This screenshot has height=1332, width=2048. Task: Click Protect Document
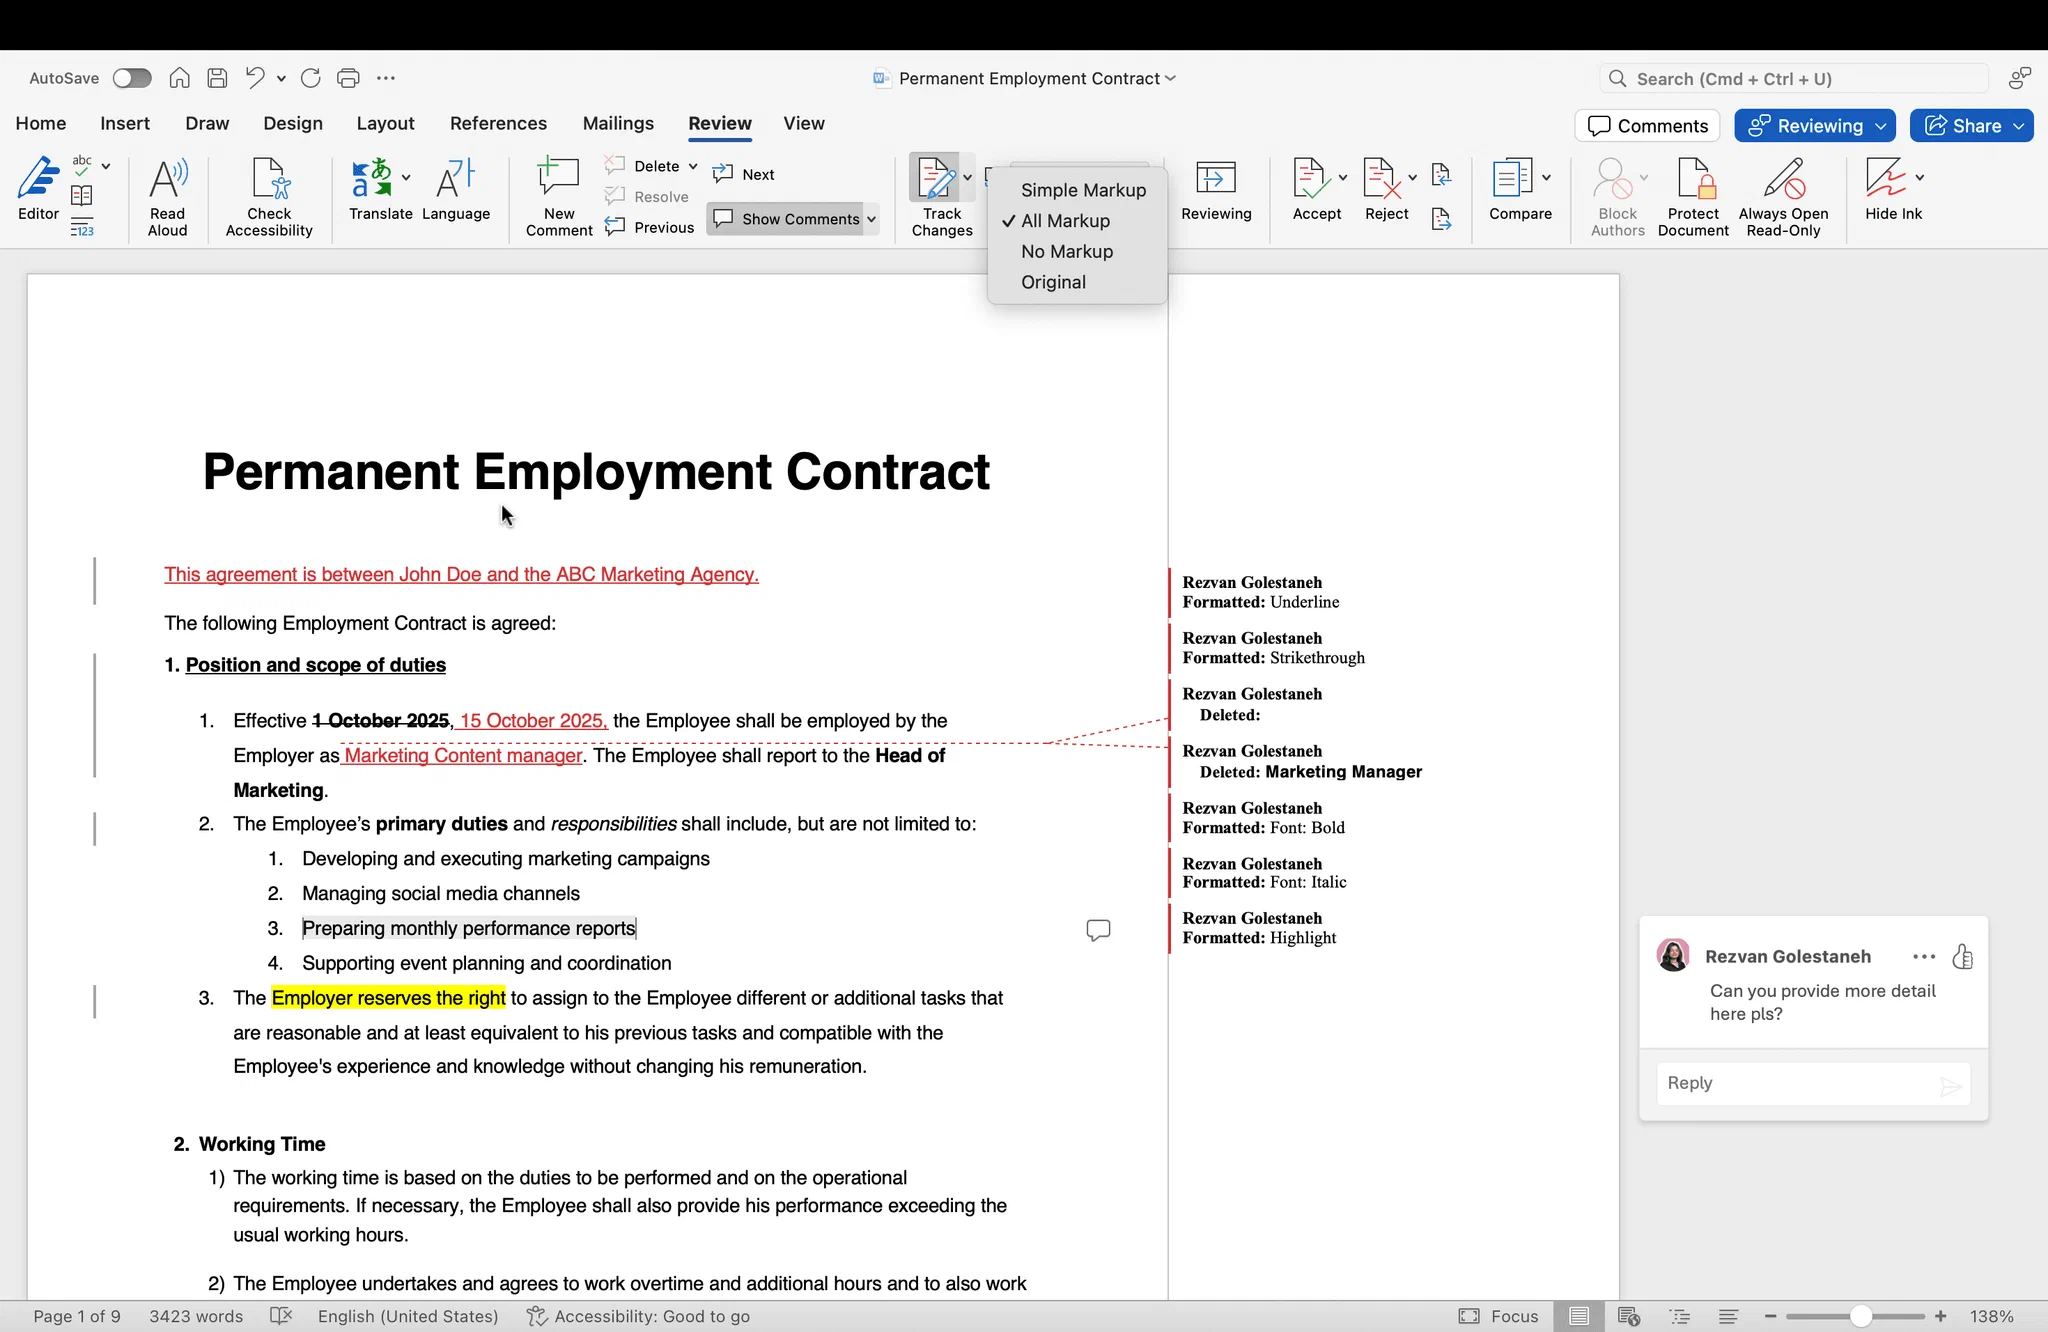click(1693, 196)
